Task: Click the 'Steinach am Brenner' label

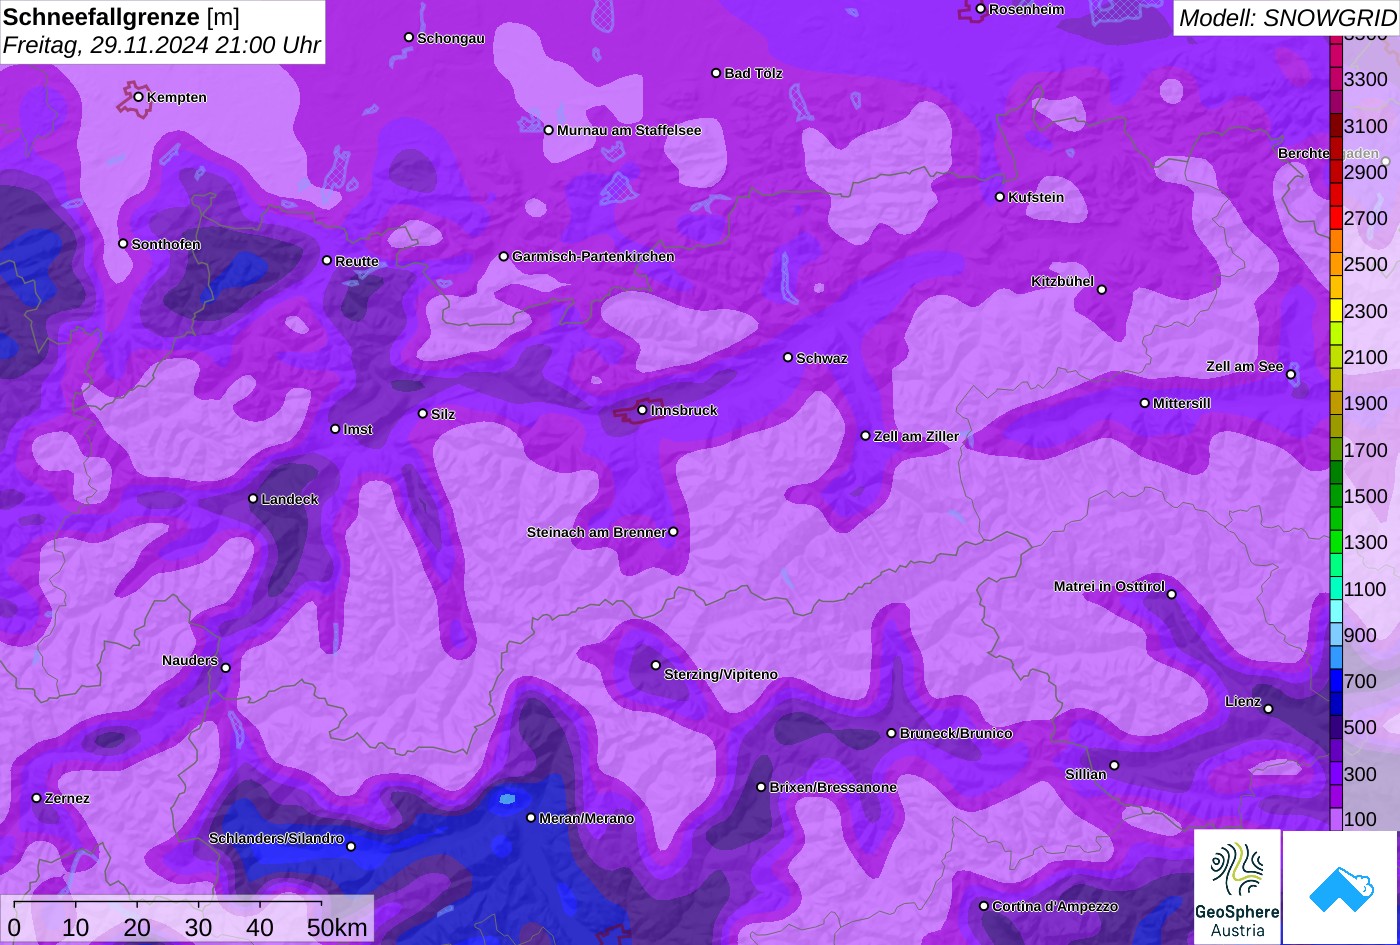Action: click(596, 532)
